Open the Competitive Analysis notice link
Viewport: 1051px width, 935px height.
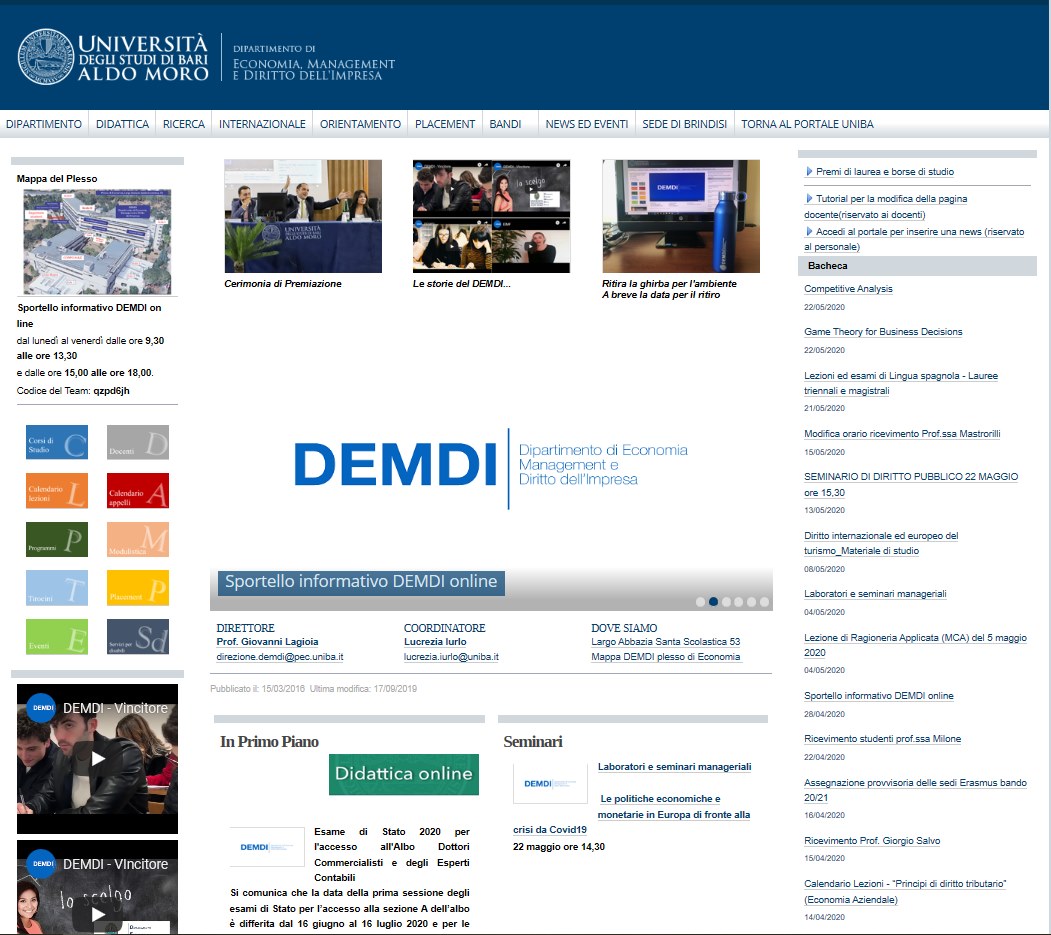pos(848,289)
